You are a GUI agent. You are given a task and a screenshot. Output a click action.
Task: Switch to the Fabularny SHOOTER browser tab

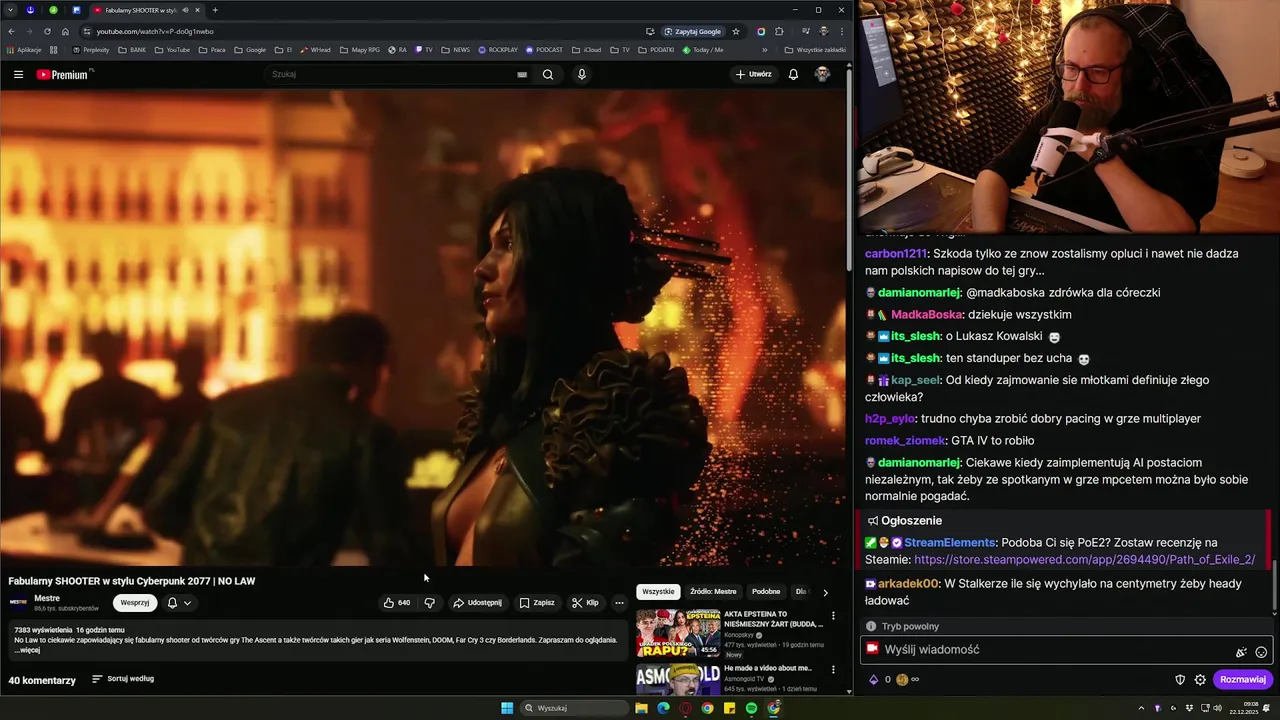coord(146,10)
